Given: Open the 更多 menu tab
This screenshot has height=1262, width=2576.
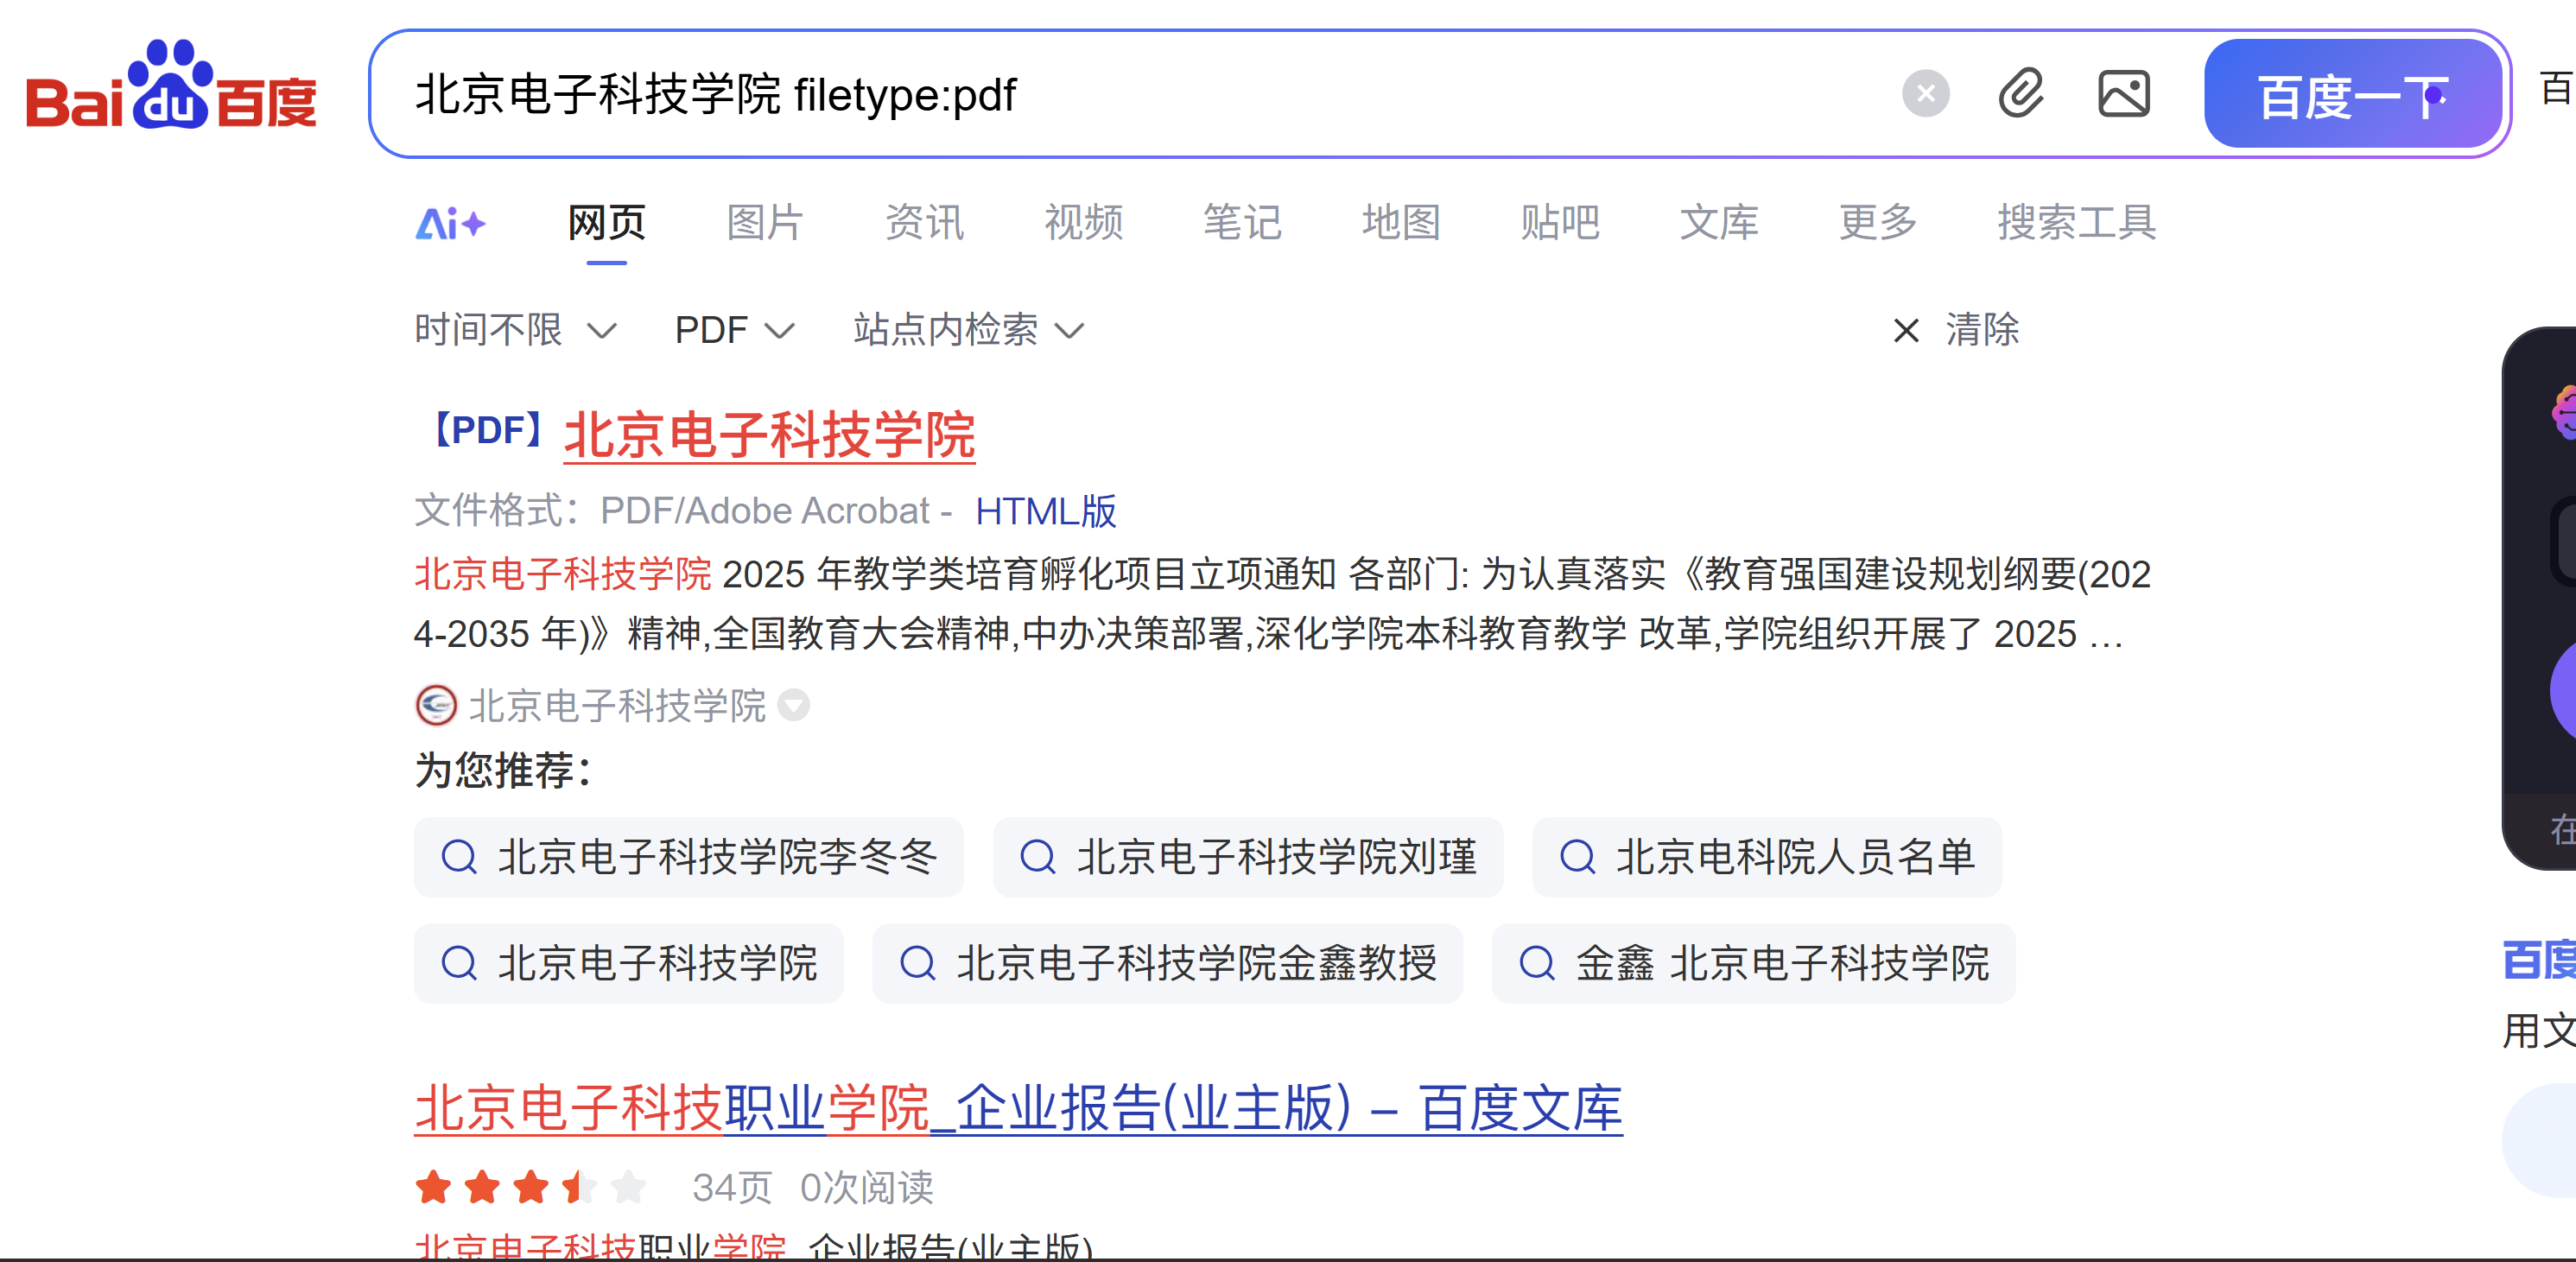Looking at the screenshot, I should [1877, 222].
